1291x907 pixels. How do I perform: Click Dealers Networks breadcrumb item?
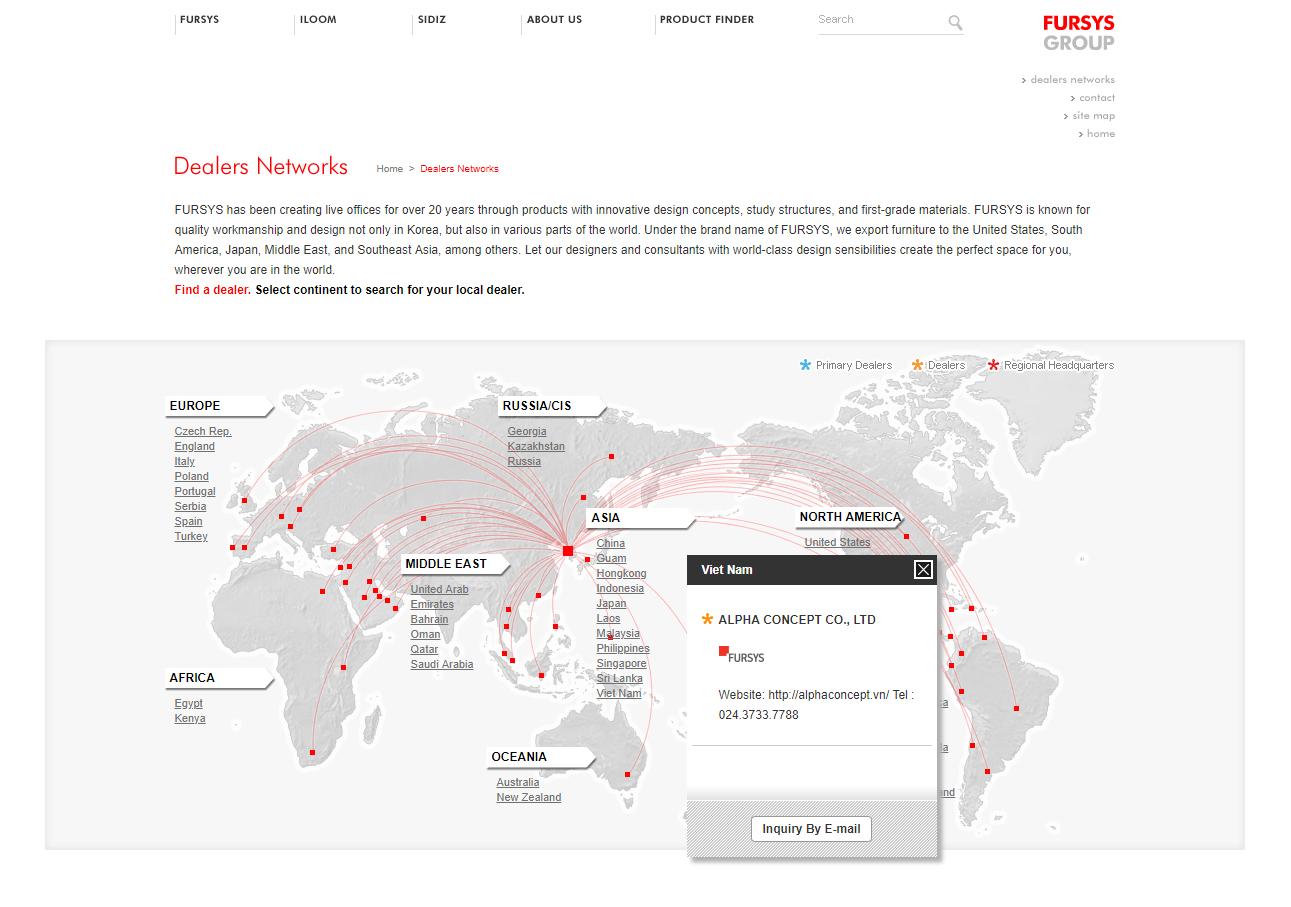pos(459,169)
